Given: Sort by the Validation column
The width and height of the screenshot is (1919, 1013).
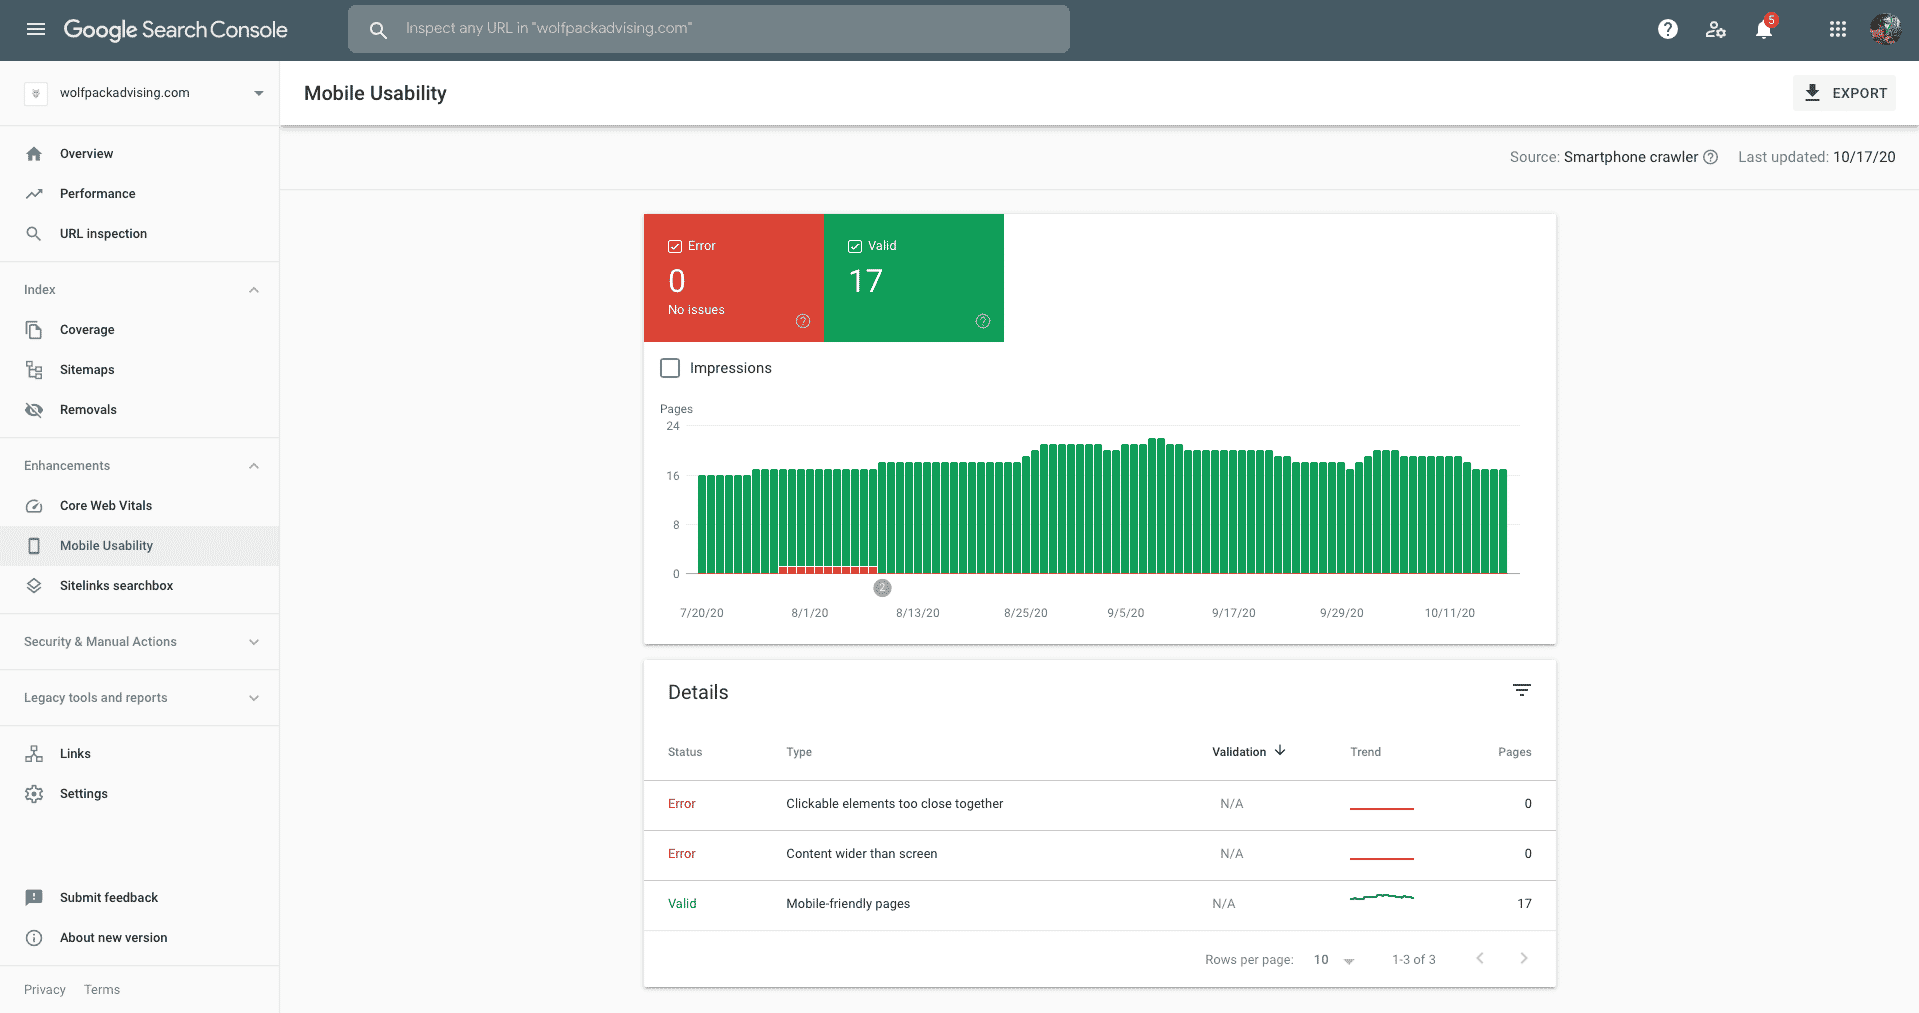Looking at the screenshot, I should tap(1249, 752).
